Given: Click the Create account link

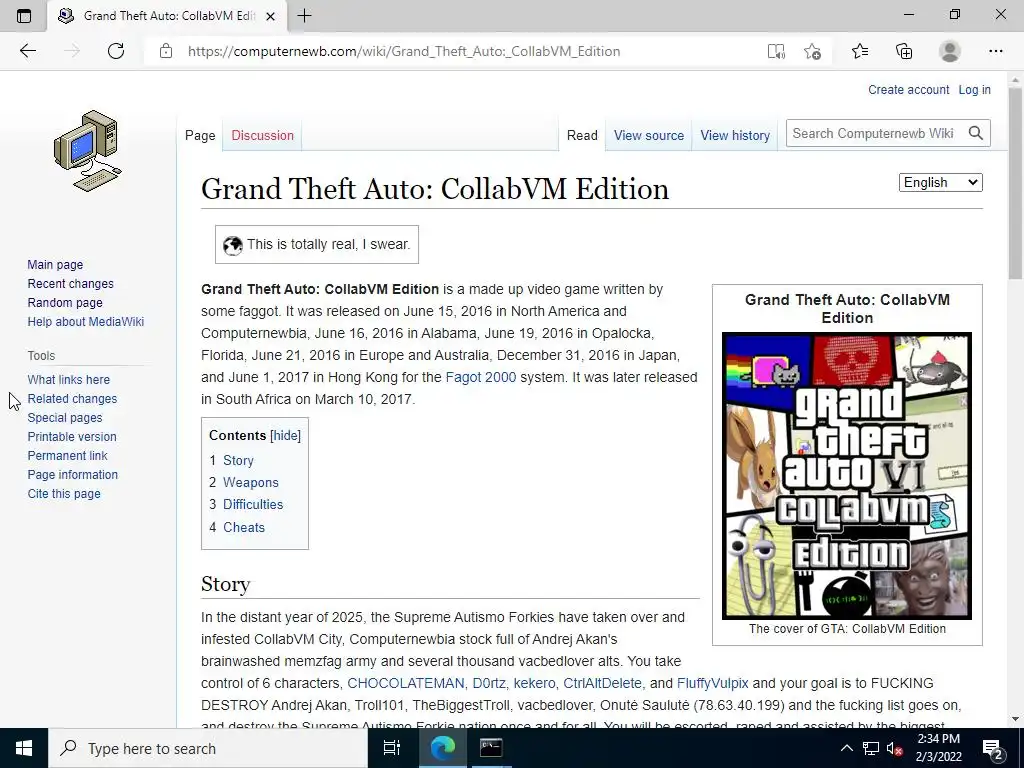Looking at the screenshot, I should click(908, 90).
